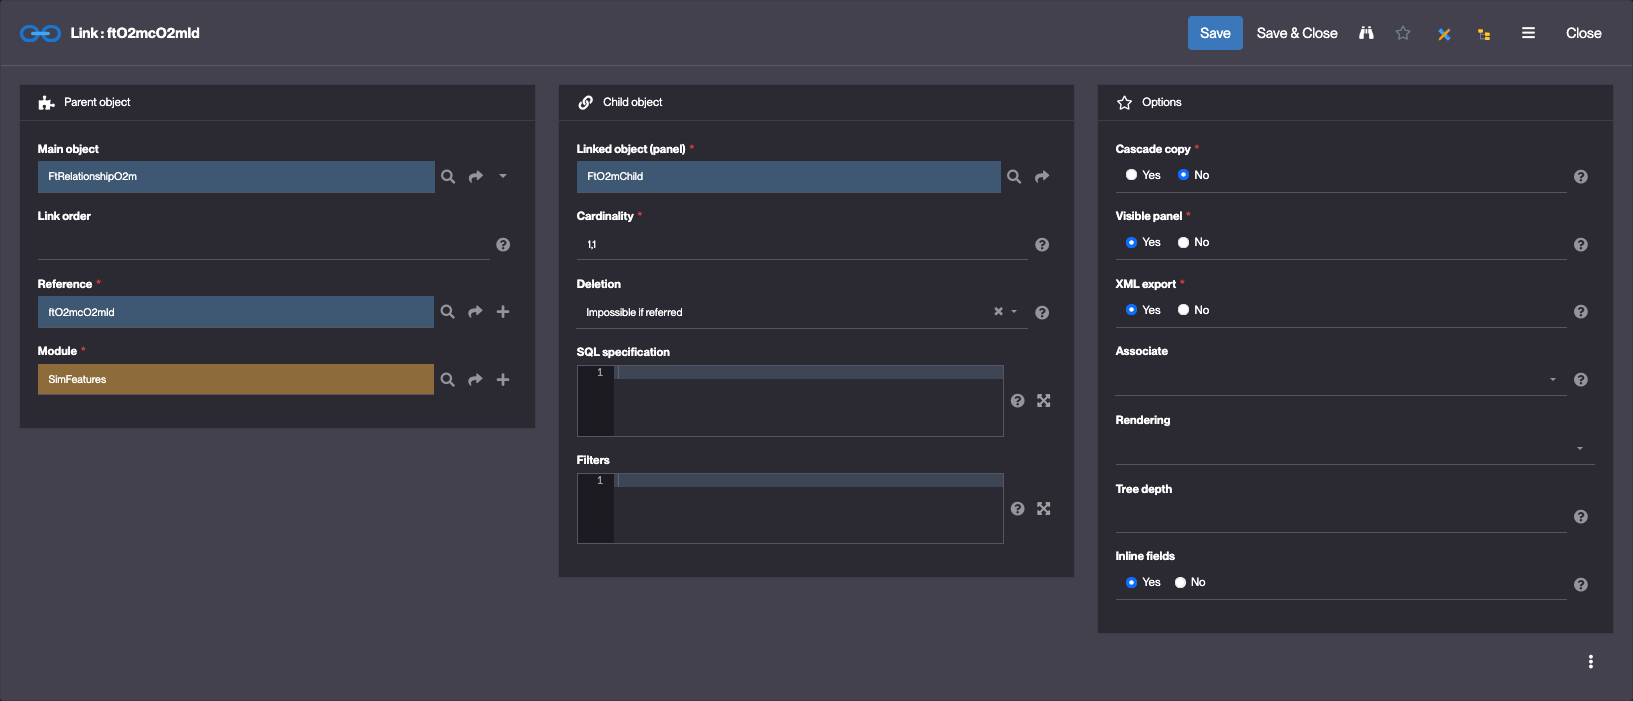Viewport: 1633px width, 701px height.
Task: Click into the Tree depth field
Action: (x=1340, y=517)
